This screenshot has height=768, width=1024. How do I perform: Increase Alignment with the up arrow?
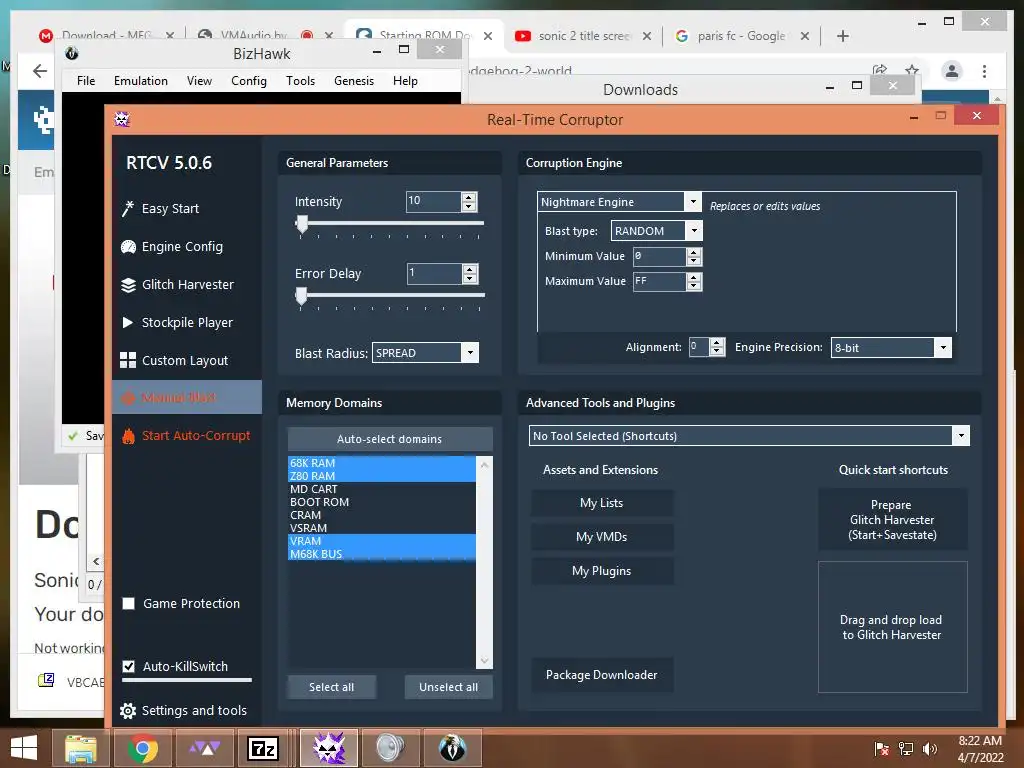717,343
